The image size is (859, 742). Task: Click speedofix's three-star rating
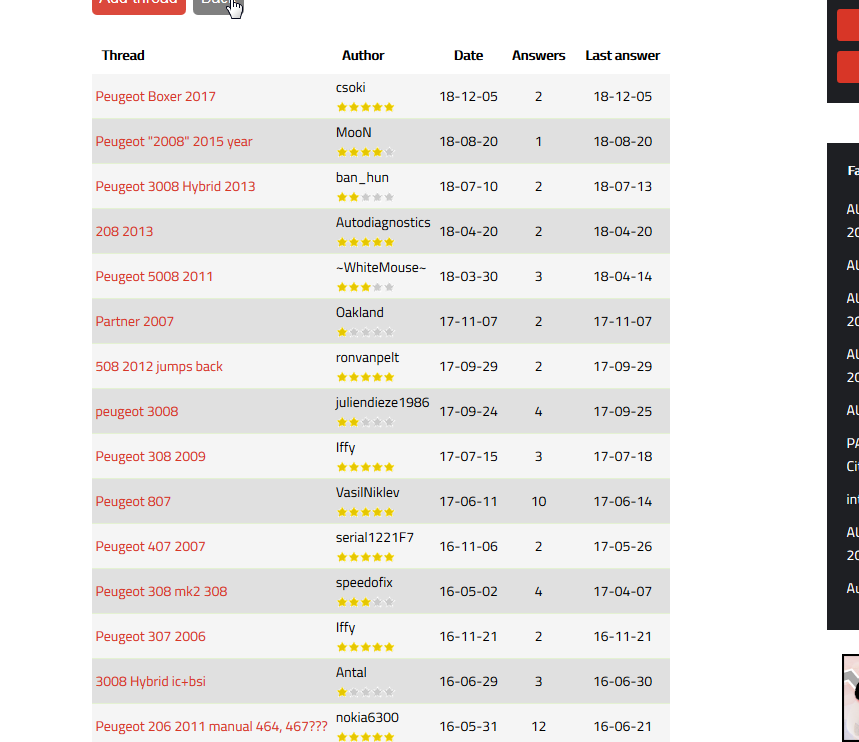pyautogui.click(x=365, y=602)
